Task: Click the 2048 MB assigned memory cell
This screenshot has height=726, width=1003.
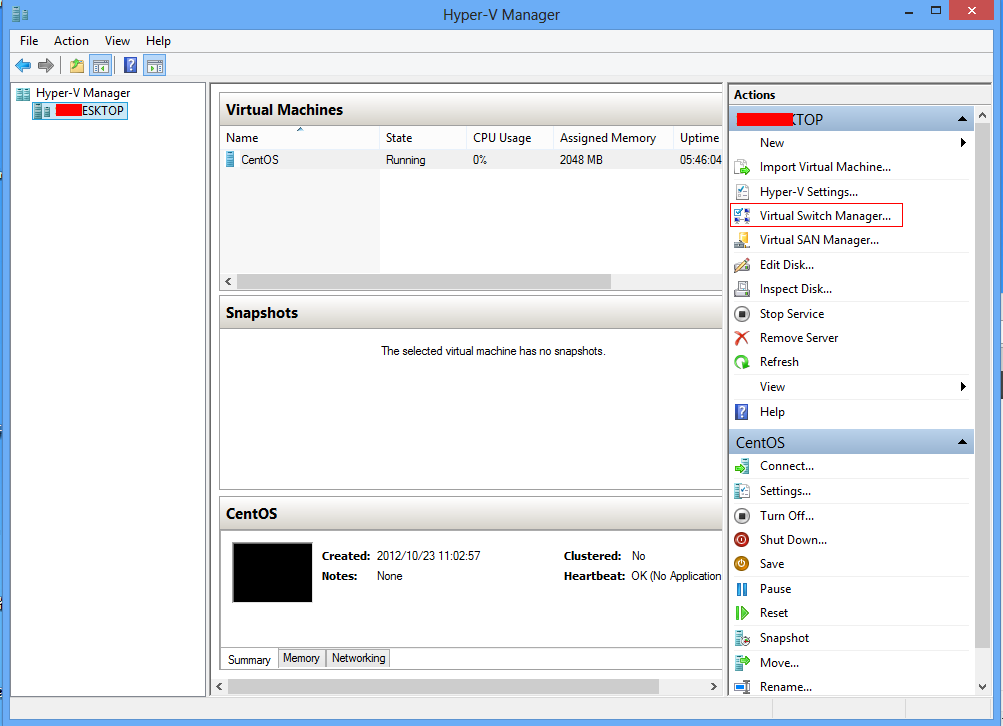Action: coord(581,160)
